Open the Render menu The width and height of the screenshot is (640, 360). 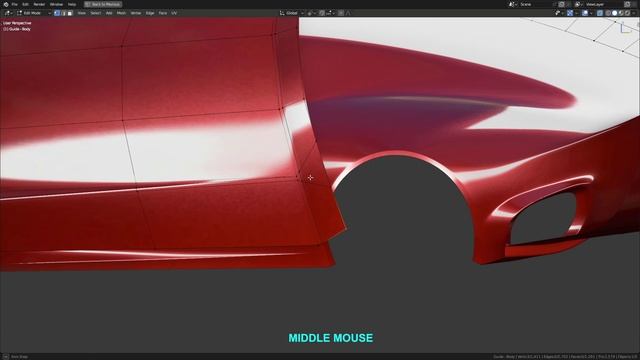tap(39, 4)
